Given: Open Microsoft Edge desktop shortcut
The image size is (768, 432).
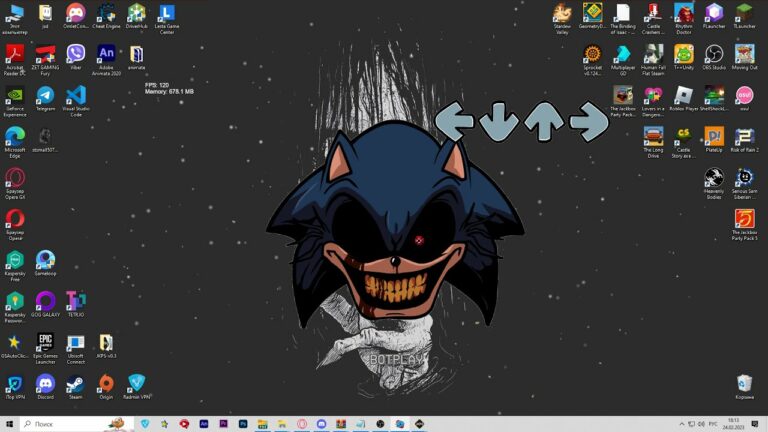Looking at the screenshot, I should point(15,142).
